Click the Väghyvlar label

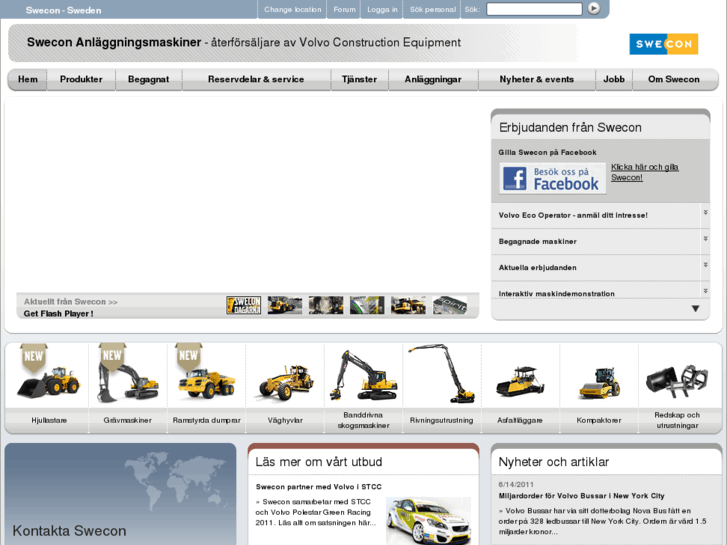(285, 420)
